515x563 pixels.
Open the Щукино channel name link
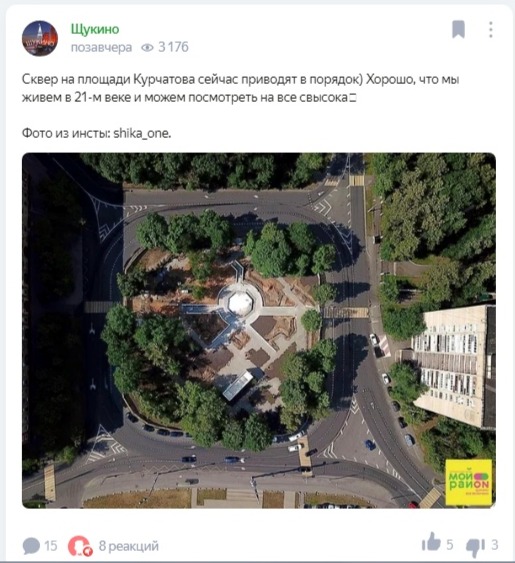tap(95, 29)
